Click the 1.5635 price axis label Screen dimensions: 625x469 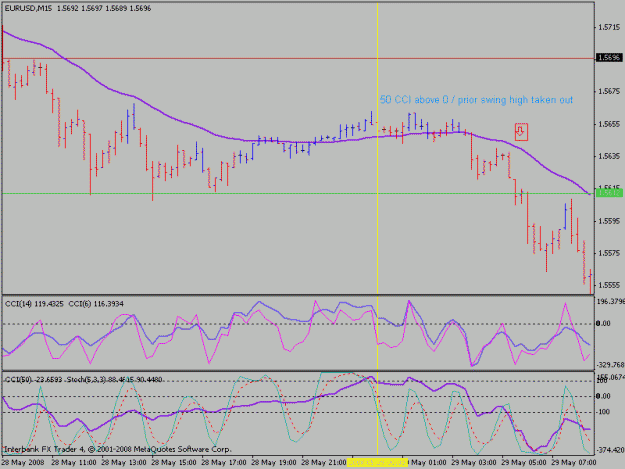609,156
